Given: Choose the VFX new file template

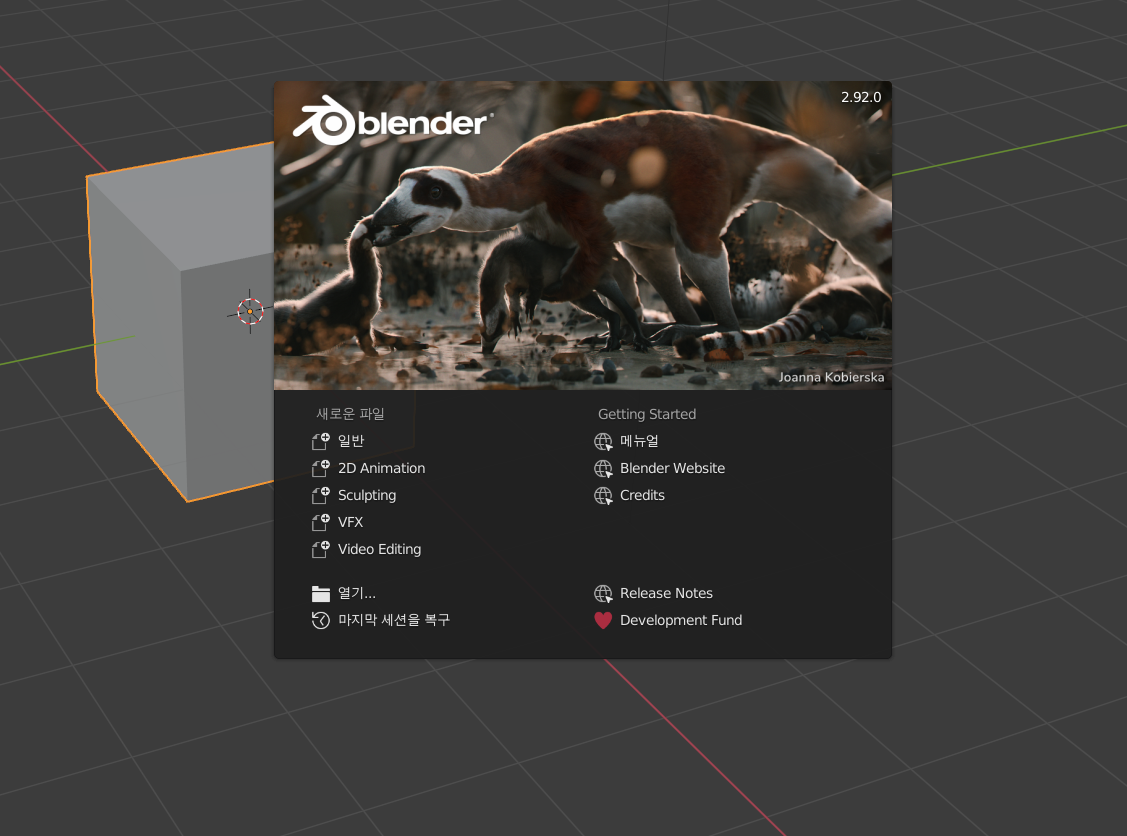Looking at the screenshot, I should pos(350,522).
